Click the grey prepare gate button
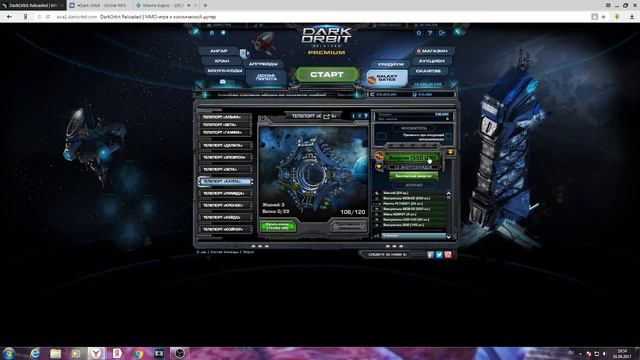 tap(348, 226)
